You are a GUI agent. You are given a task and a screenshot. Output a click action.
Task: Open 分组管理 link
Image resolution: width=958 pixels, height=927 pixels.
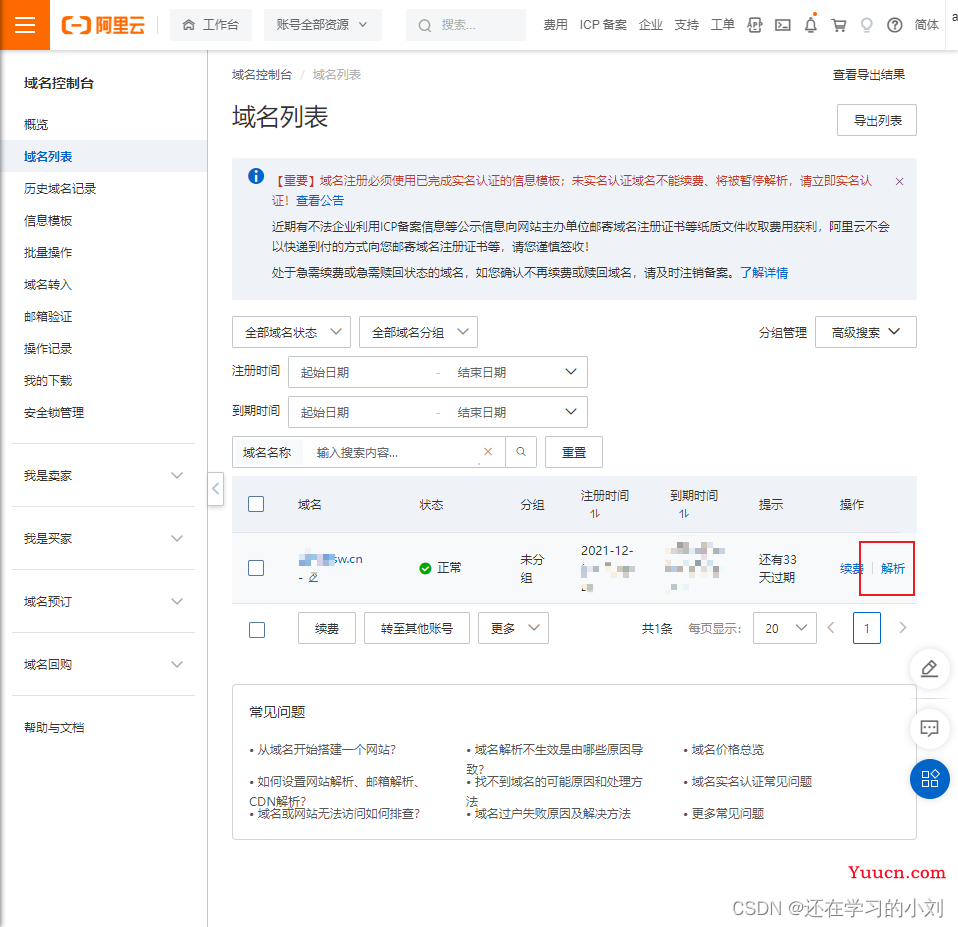[x=783, y=332]
